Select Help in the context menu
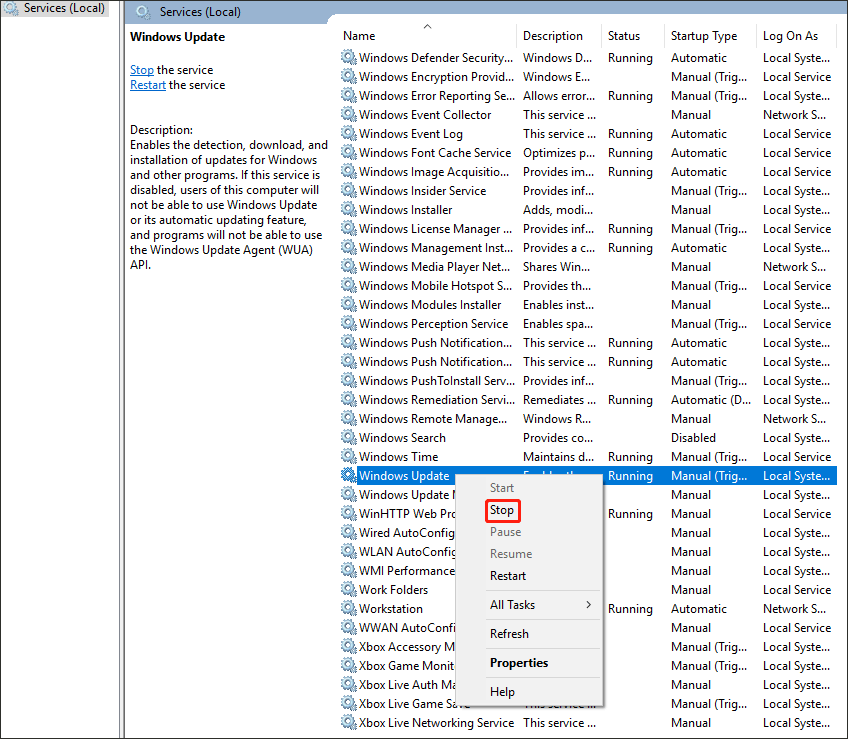Image resolution: width=848 pixels, height=739 pixels. pyautogui.click(x=502, y=691)
